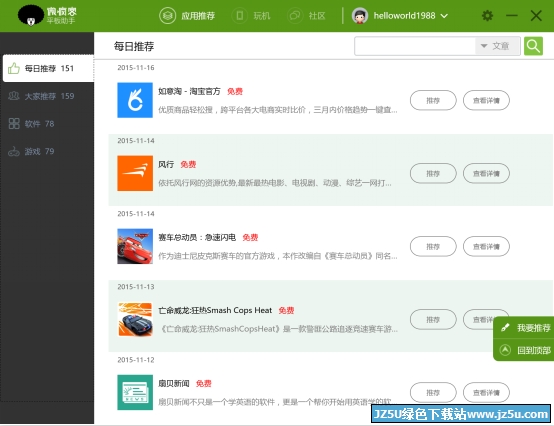
Task: Click the 如意淘 app icon
Action: pyautogui.click(x=135, y=100)
